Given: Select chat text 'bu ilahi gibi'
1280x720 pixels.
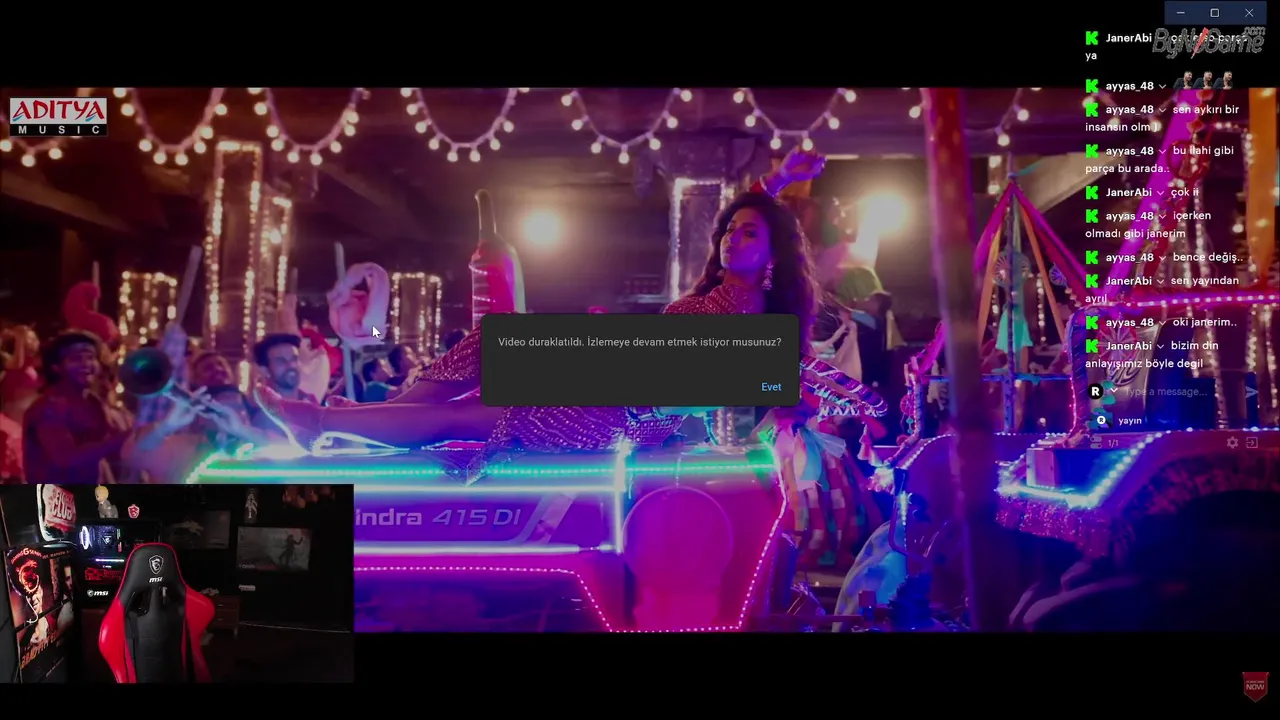Looking at the screenshot, I should (x=1203, y=151).
